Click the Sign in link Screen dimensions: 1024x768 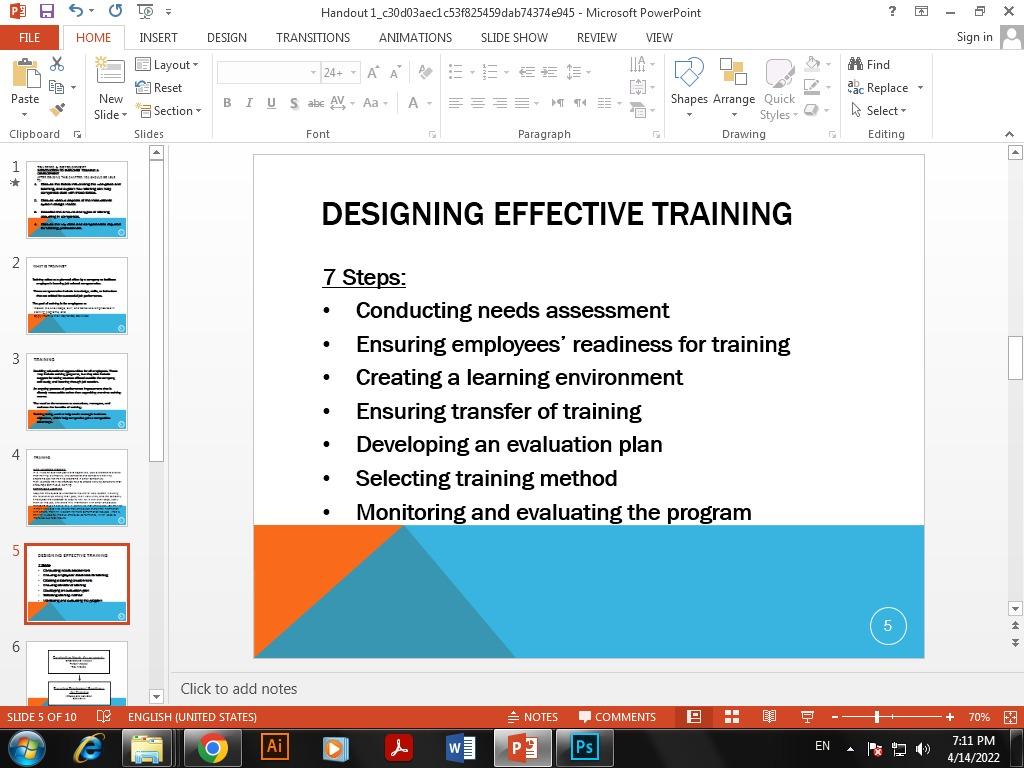974,37
